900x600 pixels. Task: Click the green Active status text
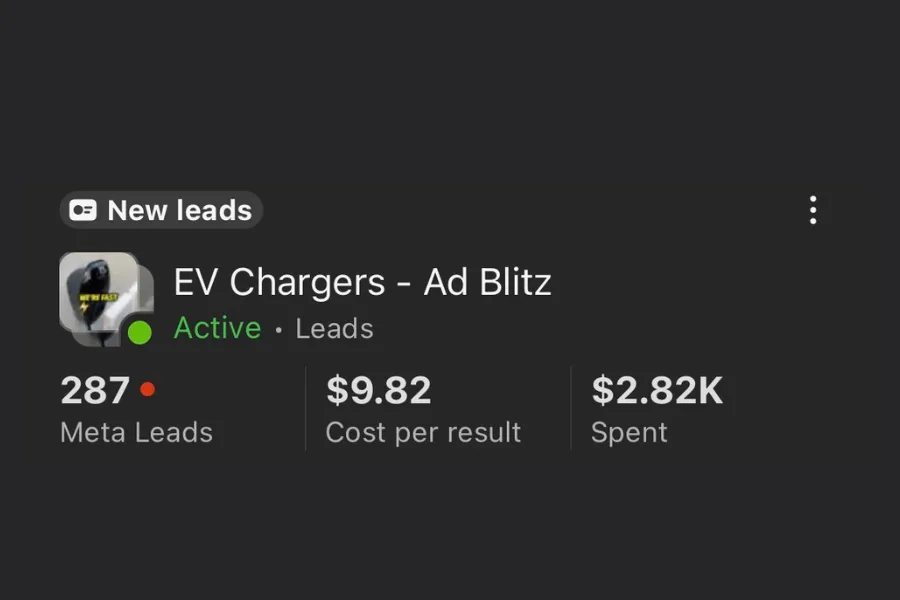coord(217,328)
